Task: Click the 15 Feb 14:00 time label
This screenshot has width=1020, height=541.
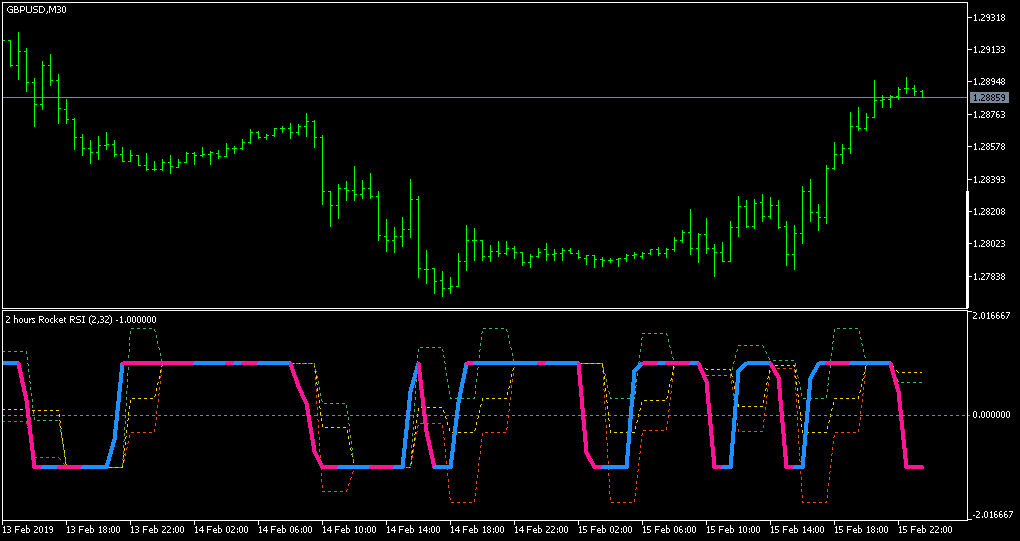Action: coord(798,530)
